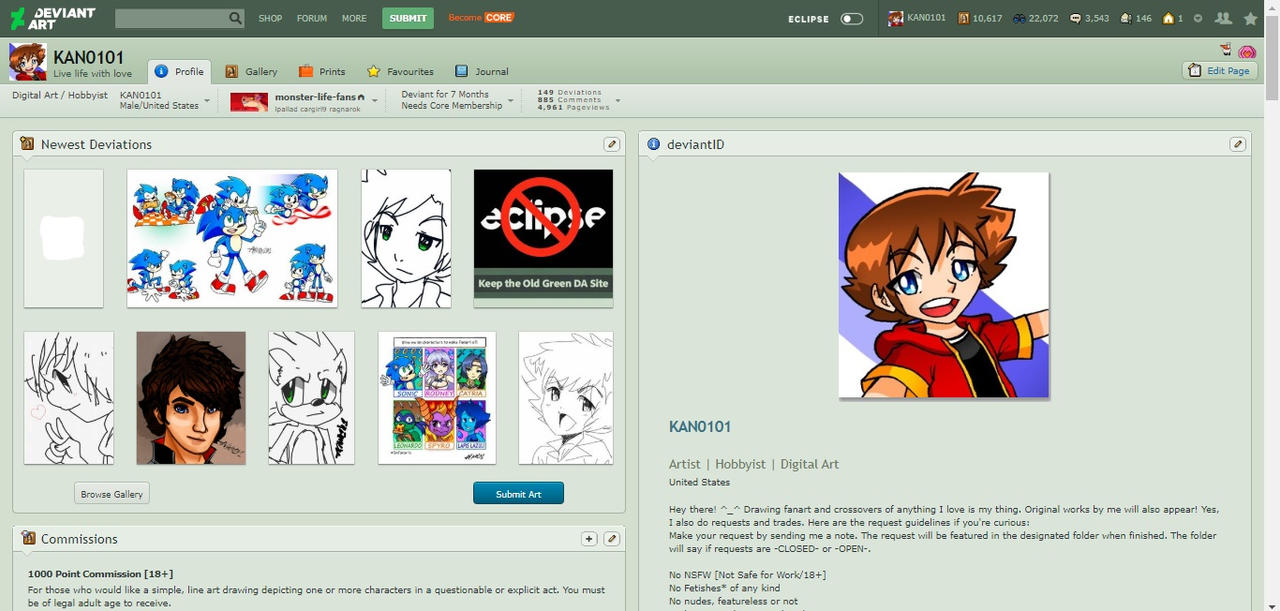Open the Forum menu
The height and width of the screenshot is (611, 1280).
coord(312,18)
